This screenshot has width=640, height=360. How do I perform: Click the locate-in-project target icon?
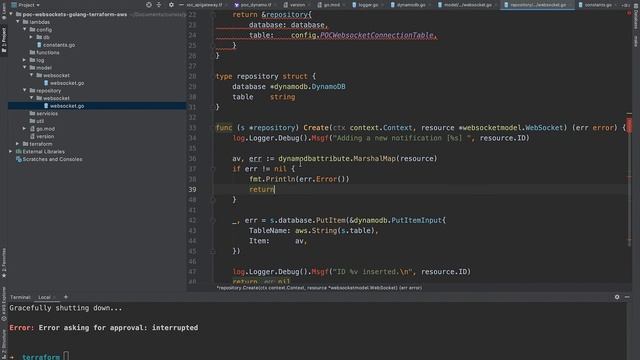[149, 5]
